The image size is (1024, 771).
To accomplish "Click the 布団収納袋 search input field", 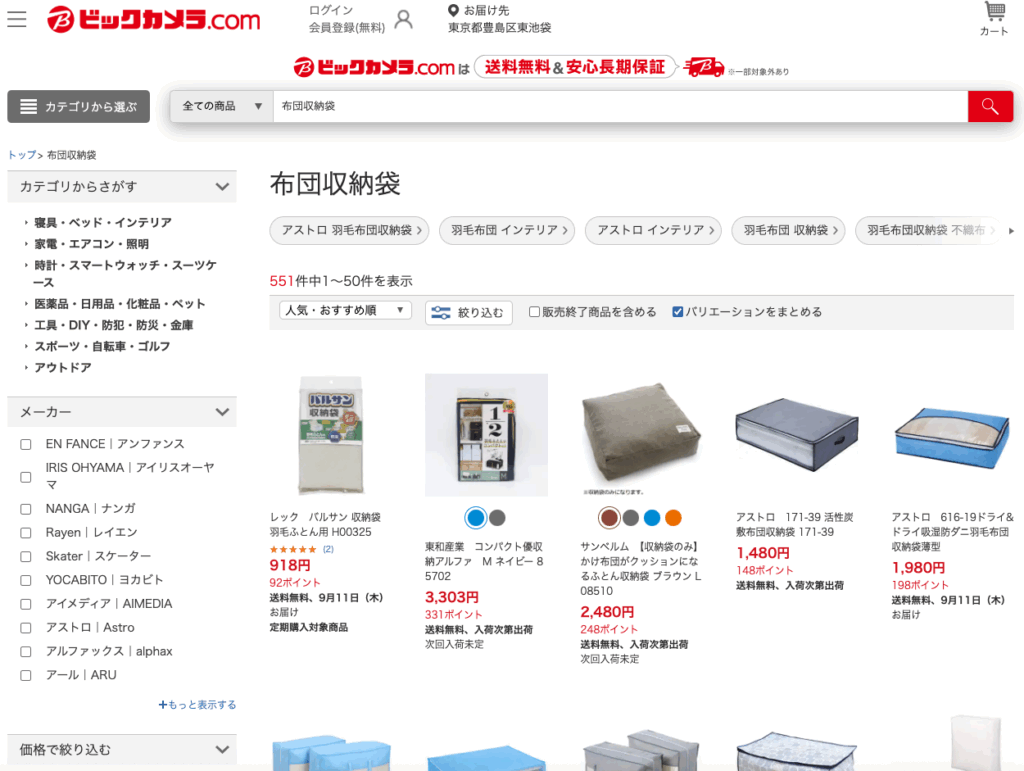I will pos(620,106).
